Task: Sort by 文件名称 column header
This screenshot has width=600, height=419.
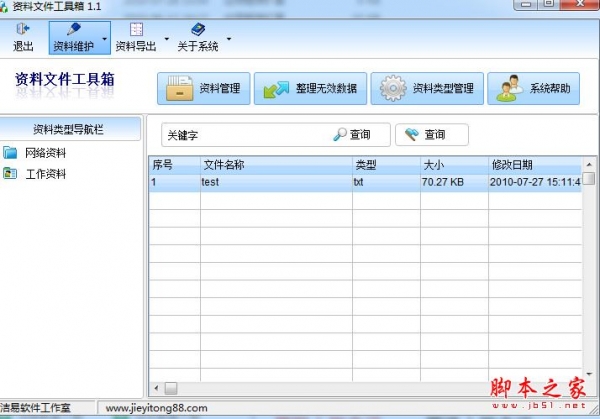Action: [x=276, y=165]
